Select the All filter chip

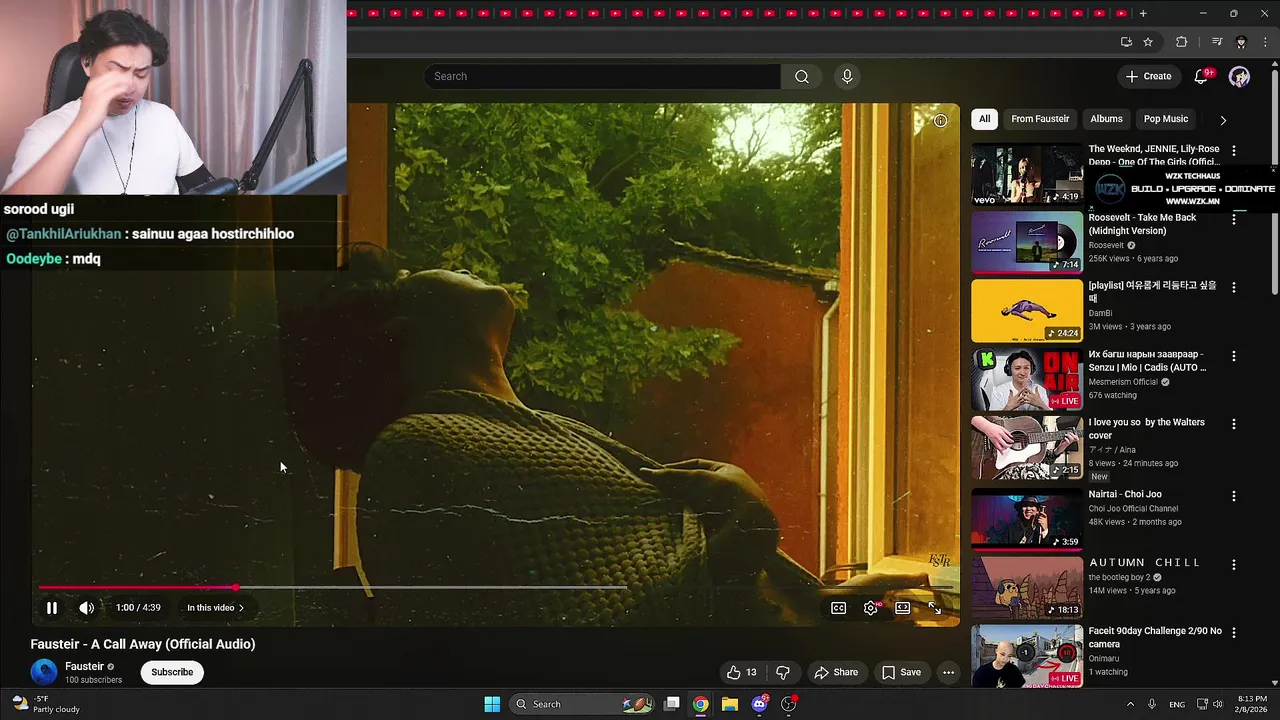984,119
